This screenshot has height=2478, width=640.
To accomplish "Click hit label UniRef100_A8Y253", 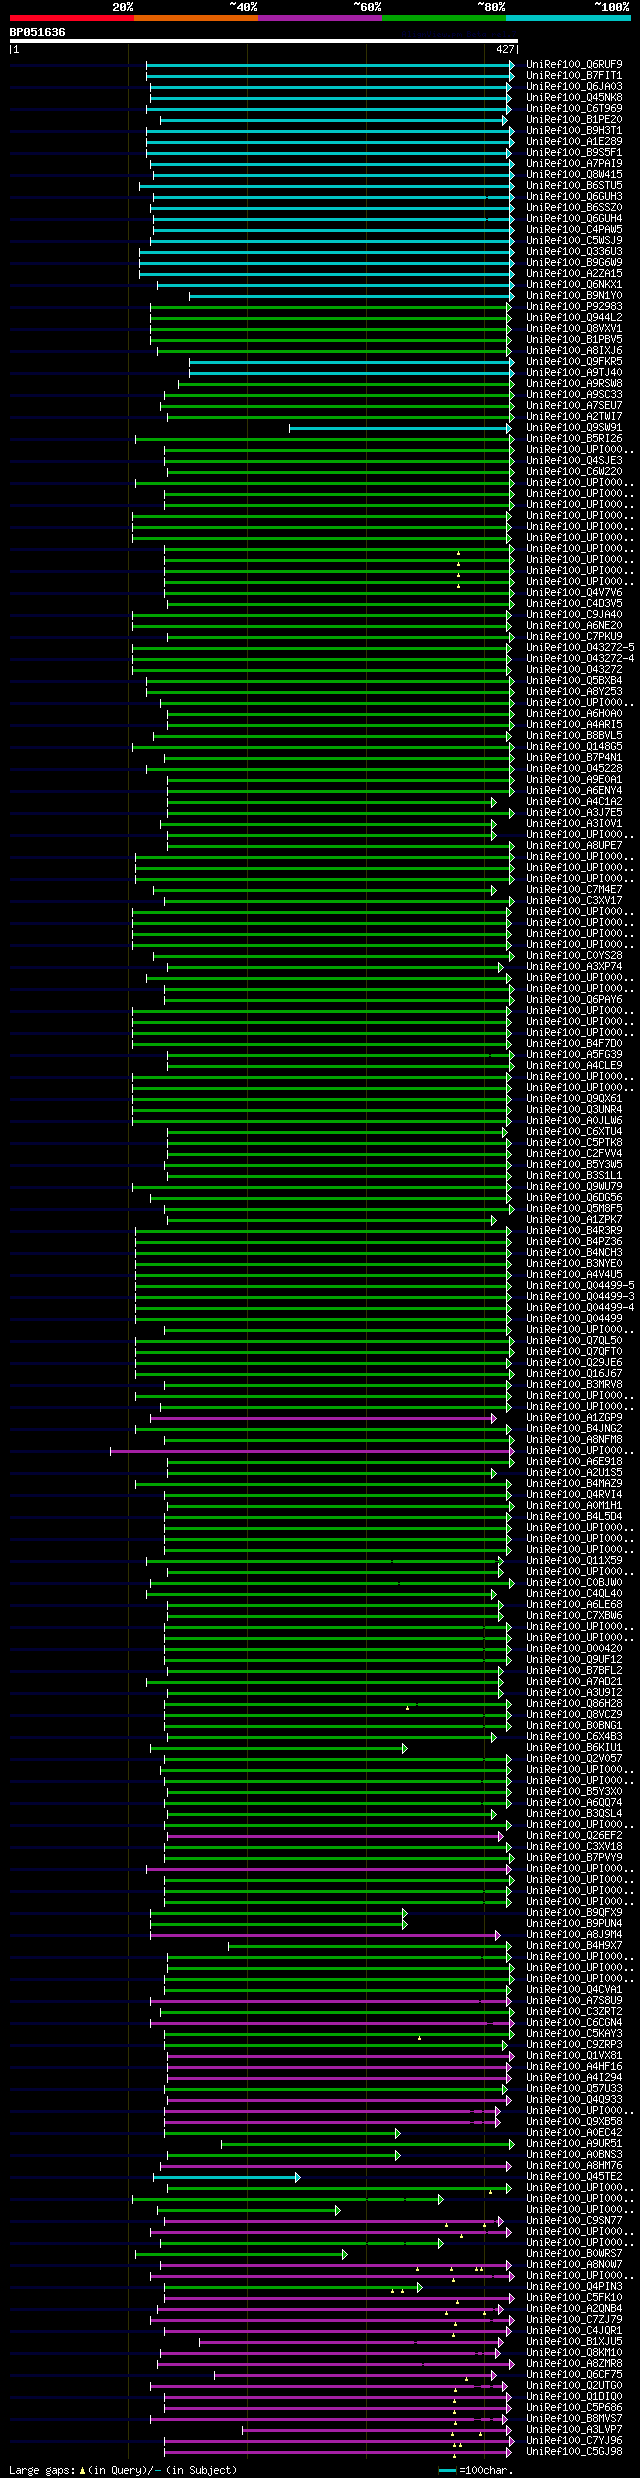I will [574, 691].
